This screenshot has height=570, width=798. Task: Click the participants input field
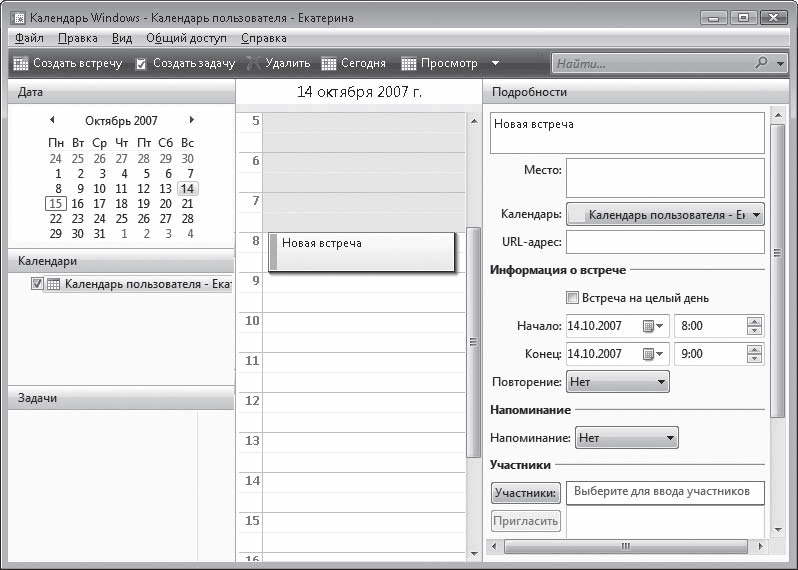[665, 493]
